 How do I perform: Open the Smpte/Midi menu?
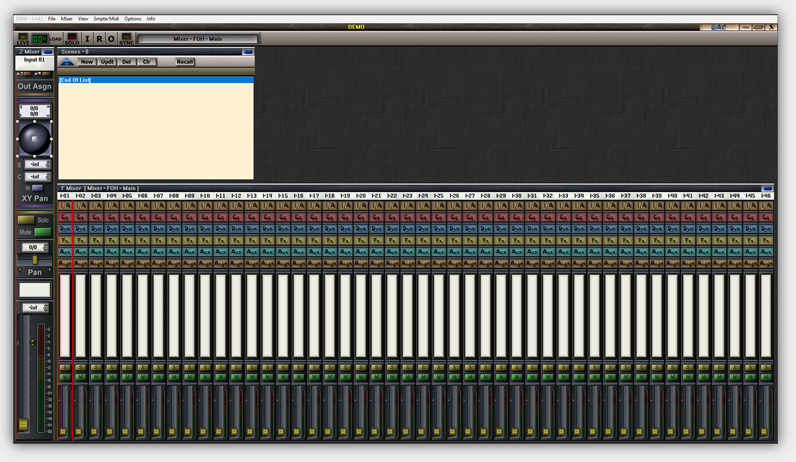click(x=106, y=18)
